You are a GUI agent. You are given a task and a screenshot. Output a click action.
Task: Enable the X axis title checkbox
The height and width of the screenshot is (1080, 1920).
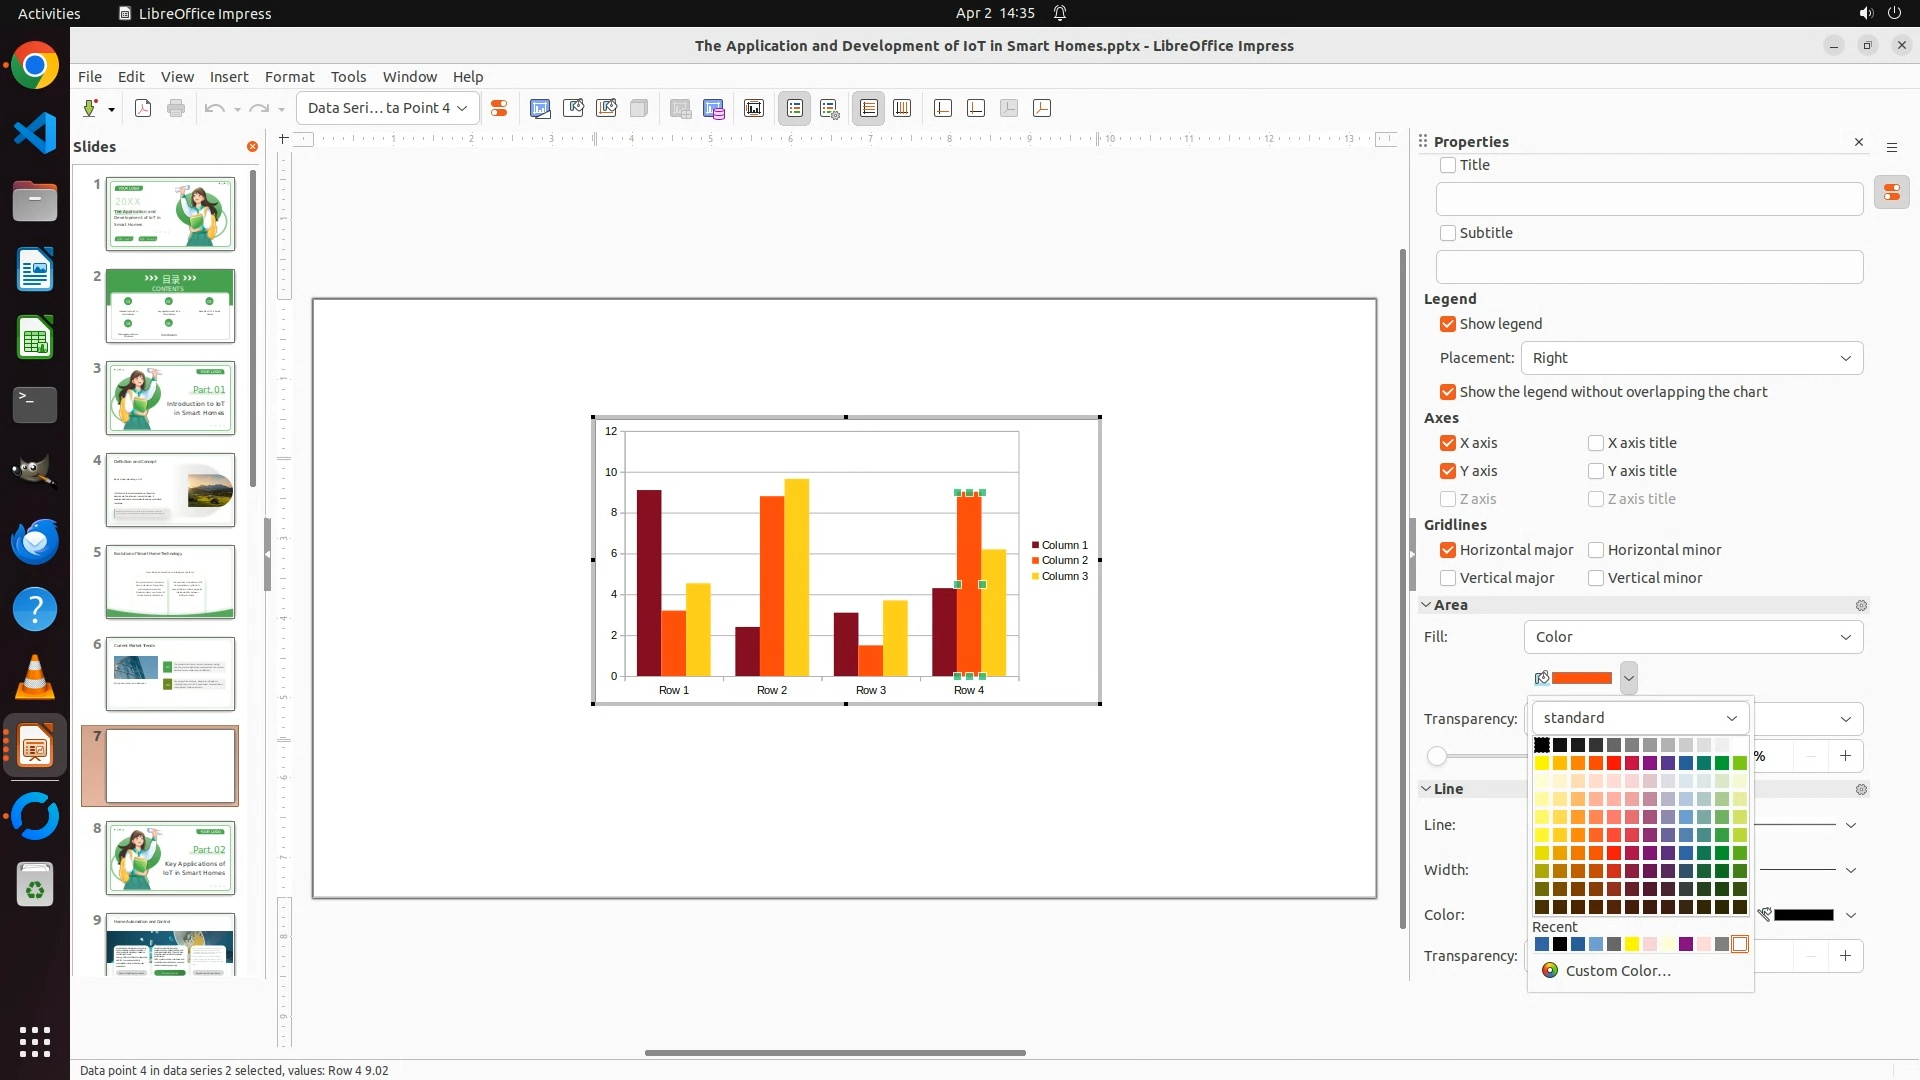click(1596, 443)
